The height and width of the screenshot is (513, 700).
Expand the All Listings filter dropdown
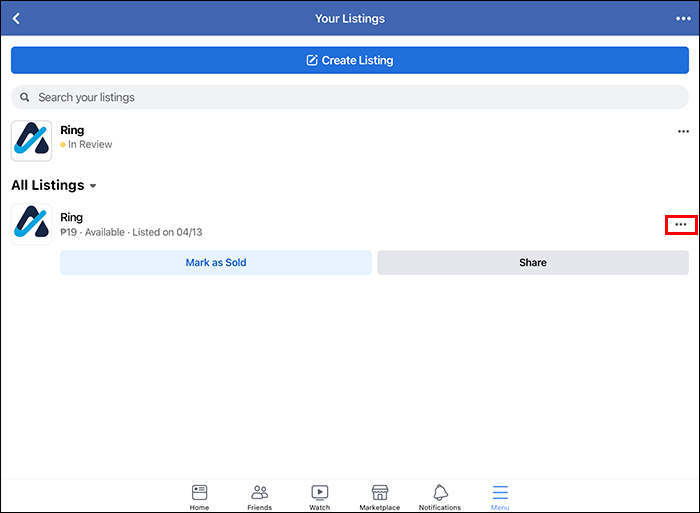coord(54,185)
